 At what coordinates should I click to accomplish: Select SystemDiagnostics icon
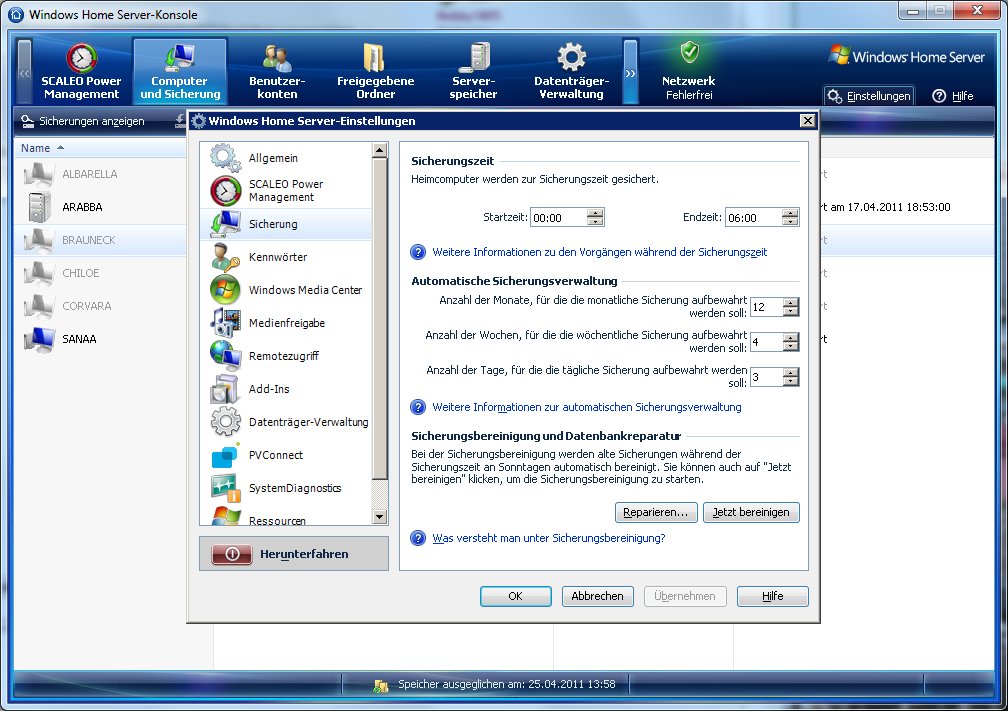pos(226,487)
